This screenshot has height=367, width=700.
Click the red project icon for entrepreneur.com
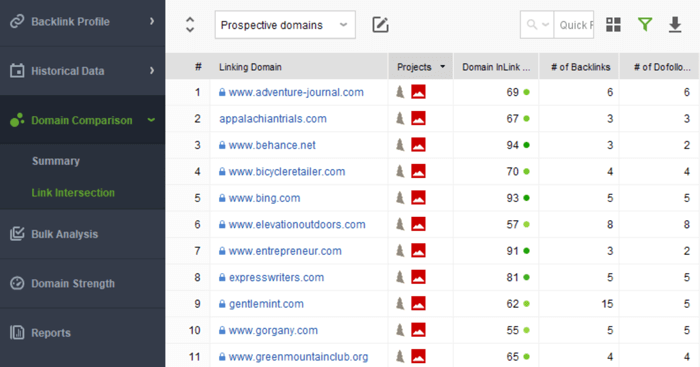click(x=418, y=250)
